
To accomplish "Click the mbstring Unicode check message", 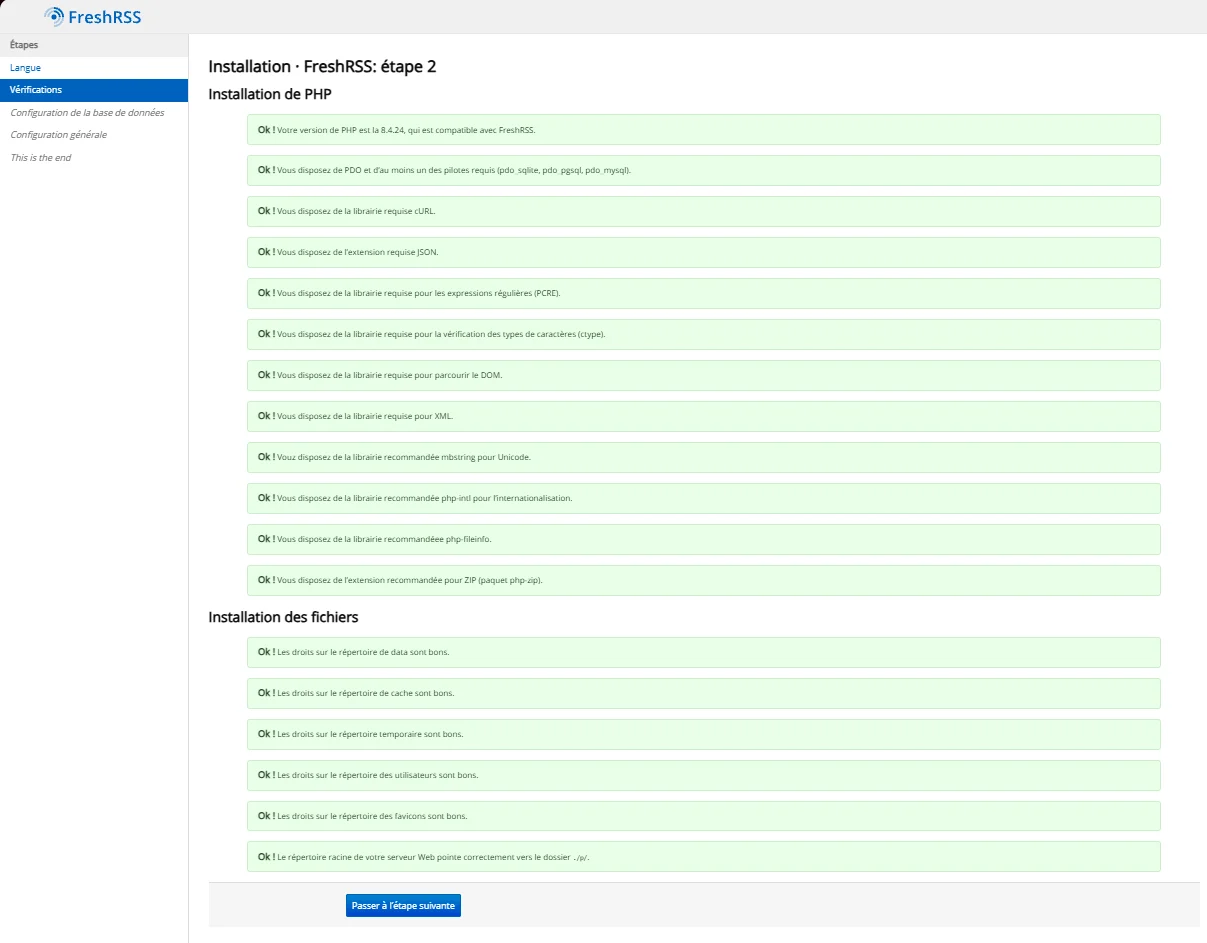I will point(703,458).
